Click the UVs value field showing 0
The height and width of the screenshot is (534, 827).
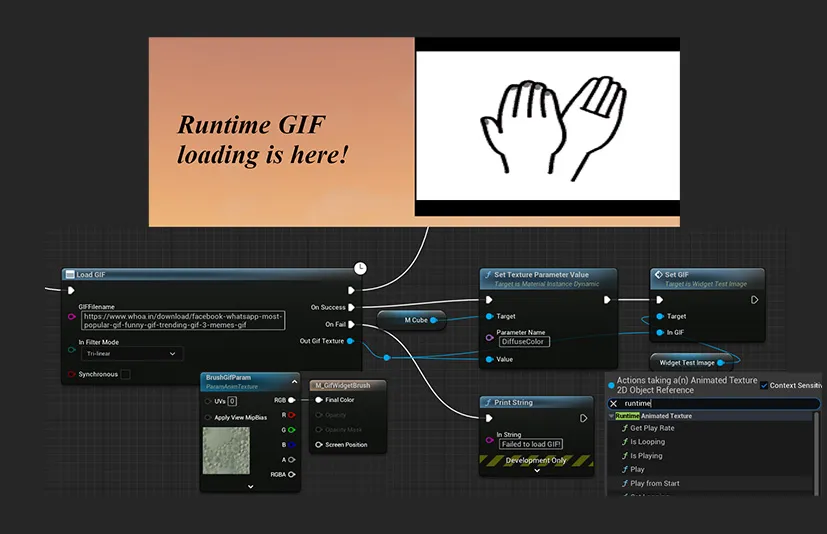pyautogui.click(x=232, y=401)
